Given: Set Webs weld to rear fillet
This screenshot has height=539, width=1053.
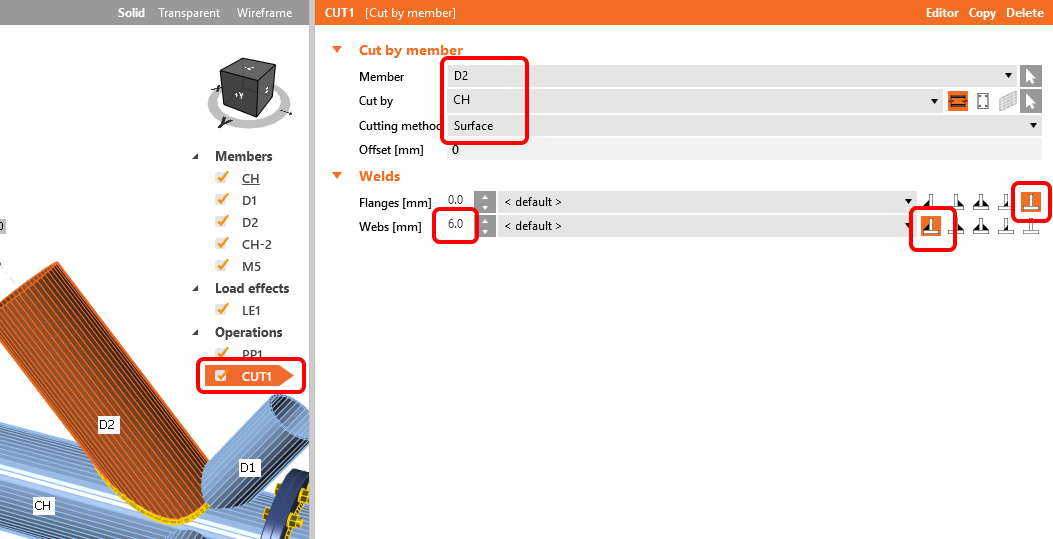Looking at the screenshot, I should [x=931, y=226].
